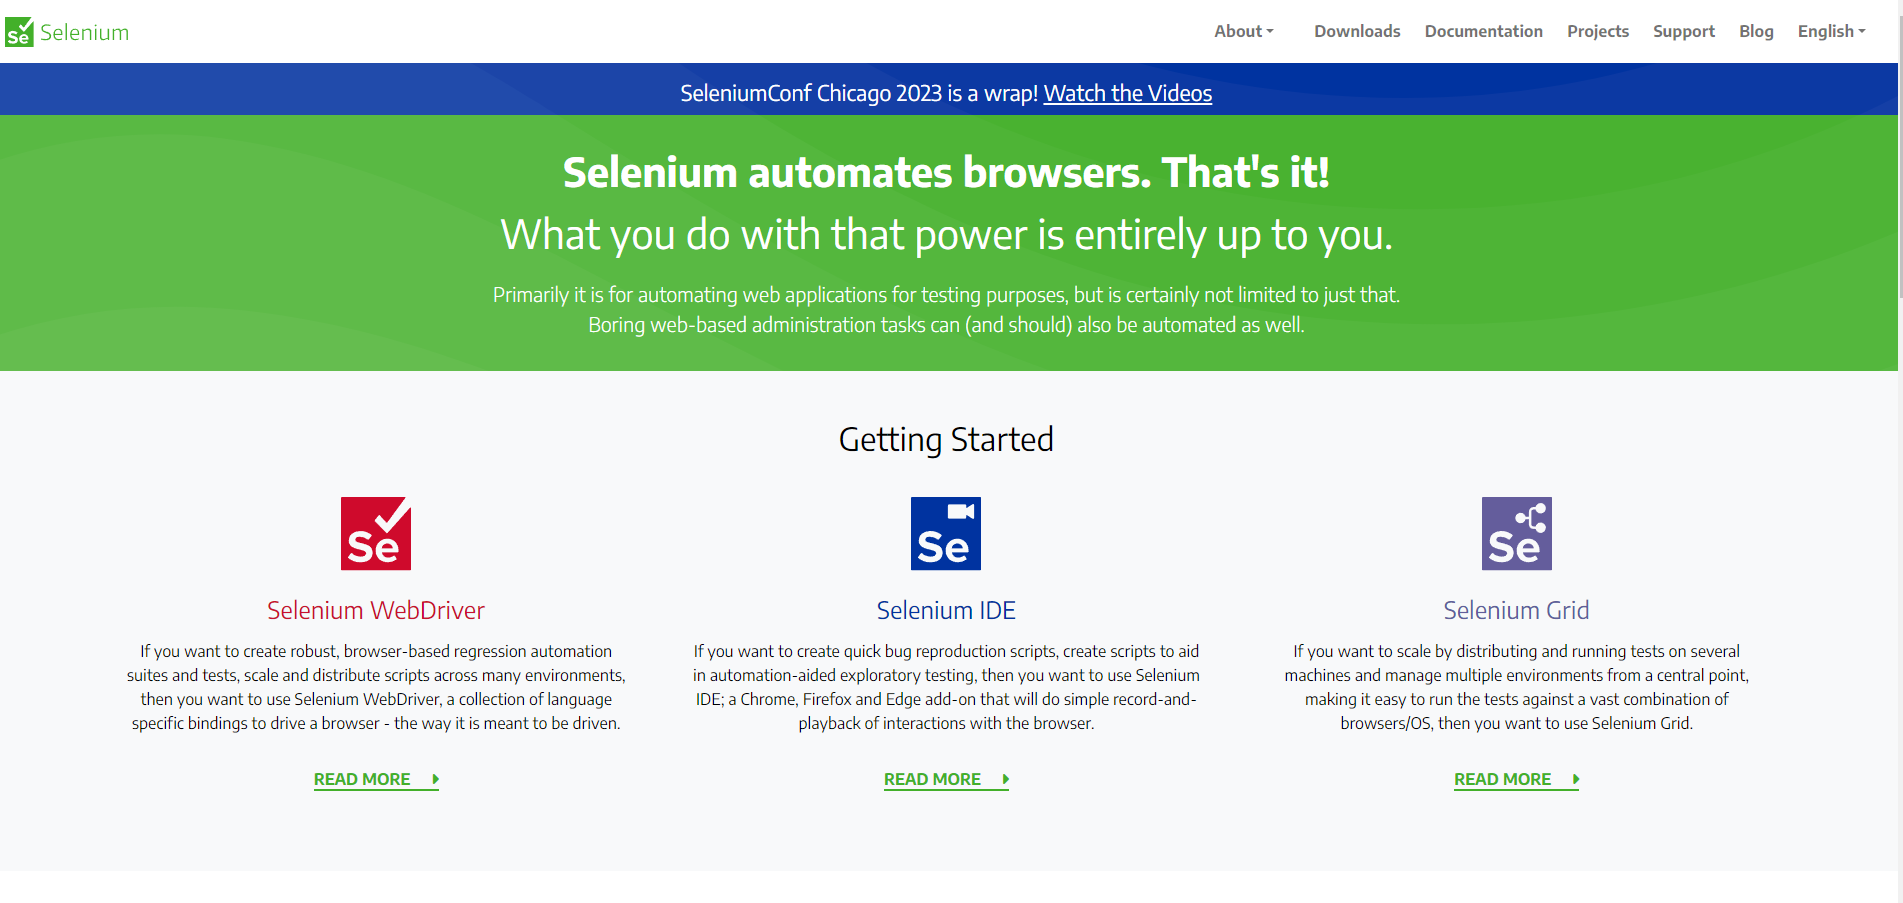Click arrow icon next to Grid READ MORE

click(1575, 779)
